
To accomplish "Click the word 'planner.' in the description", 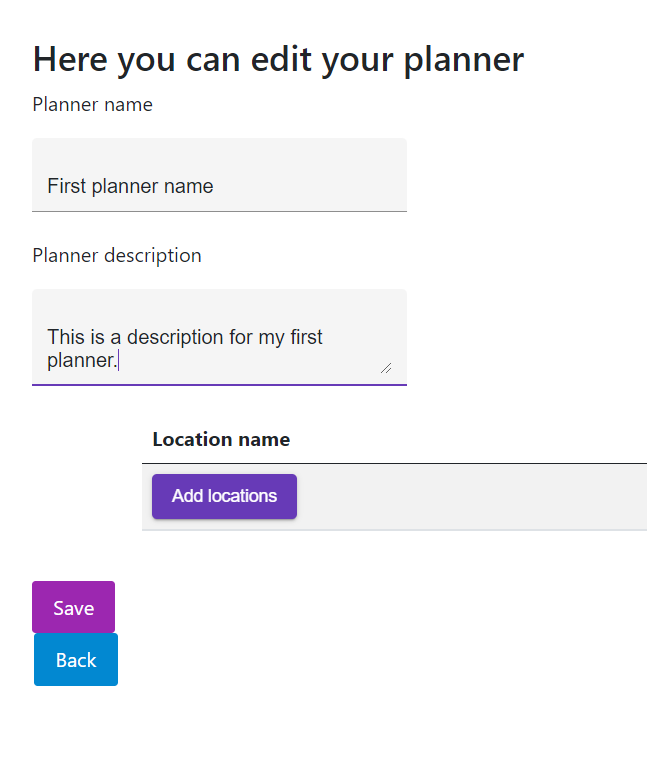I will pyautogui.click(x=82, y=361).
